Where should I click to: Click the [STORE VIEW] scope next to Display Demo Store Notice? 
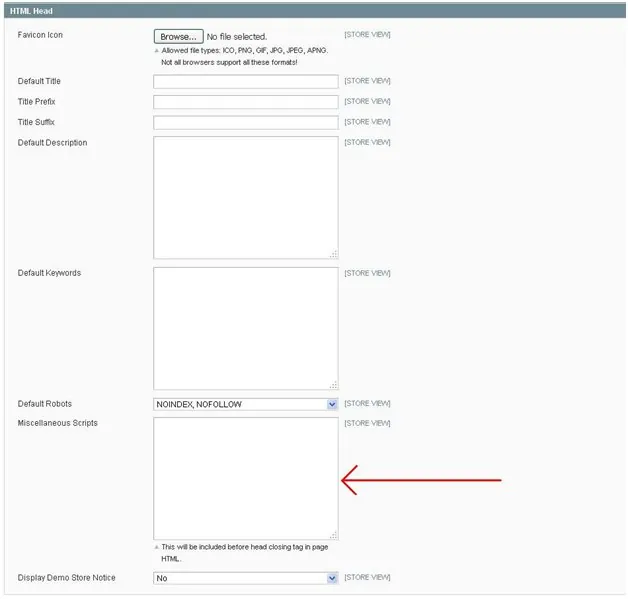[367, 577]
